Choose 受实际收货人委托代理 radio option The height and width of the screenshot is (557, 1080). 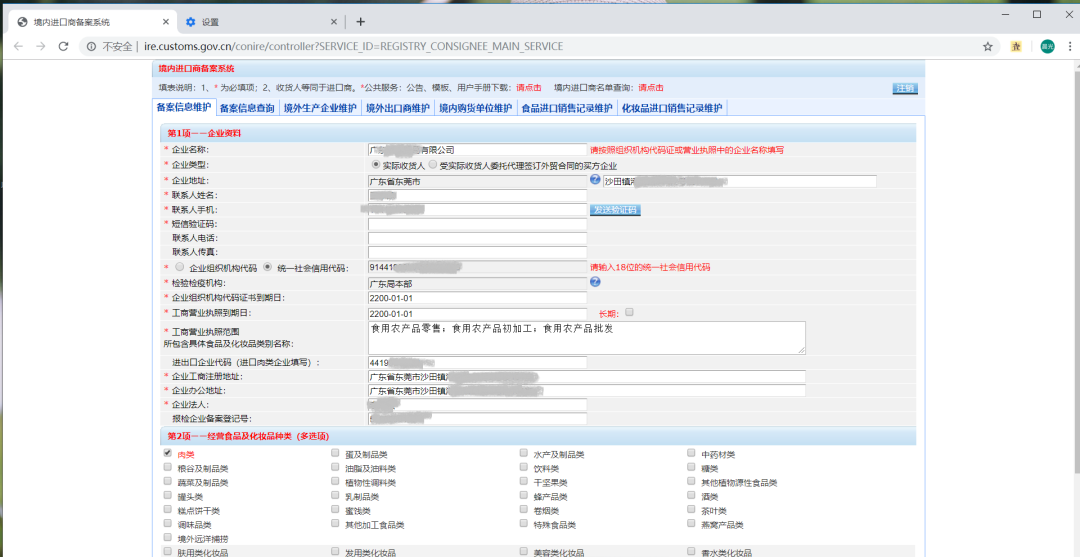point(433,164)
